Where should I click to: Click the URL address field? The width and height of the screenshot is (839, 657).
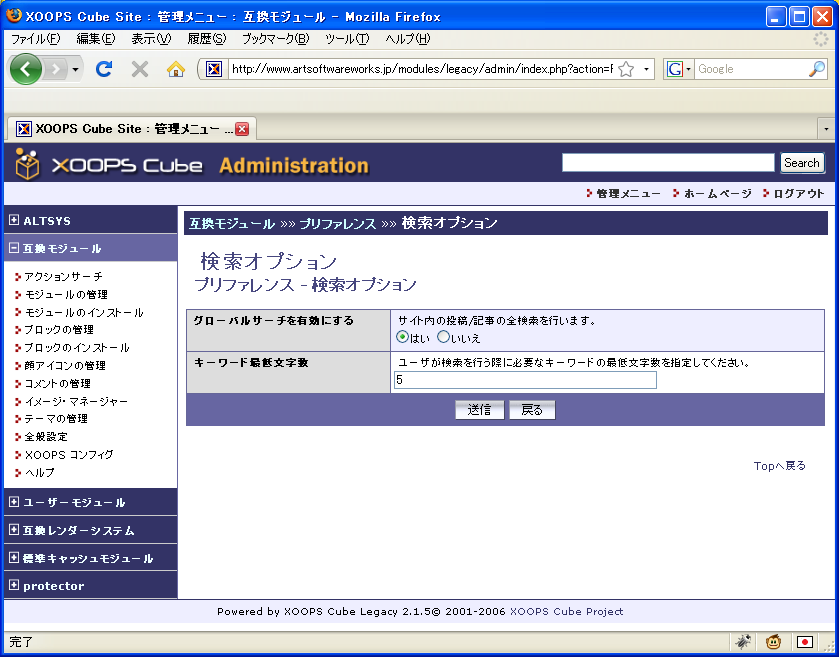pos(422,69)
